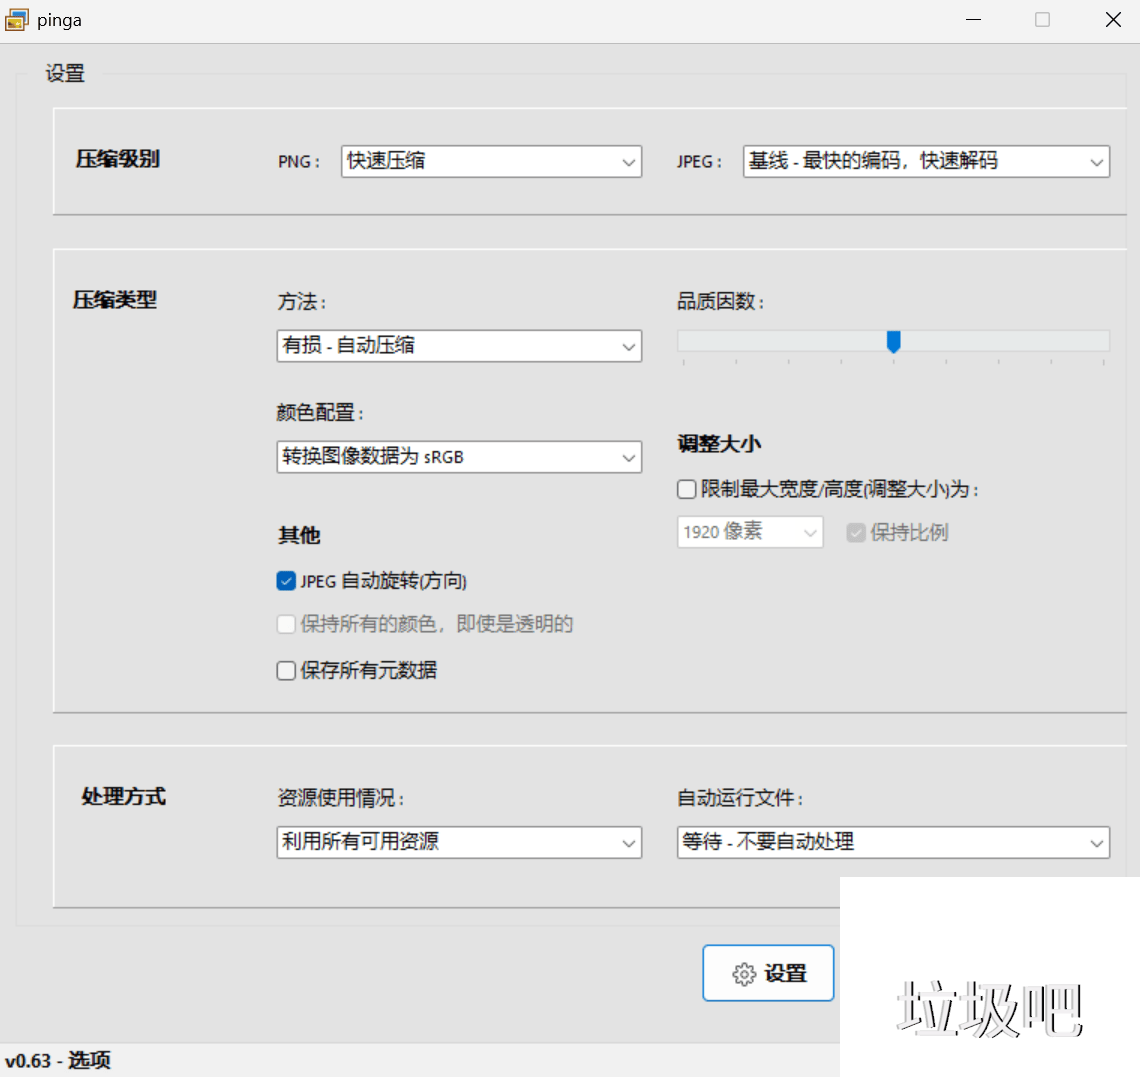Click the pinga application icon in title bar
This screenshot has width=1140, height=1077.
(16, 19)
